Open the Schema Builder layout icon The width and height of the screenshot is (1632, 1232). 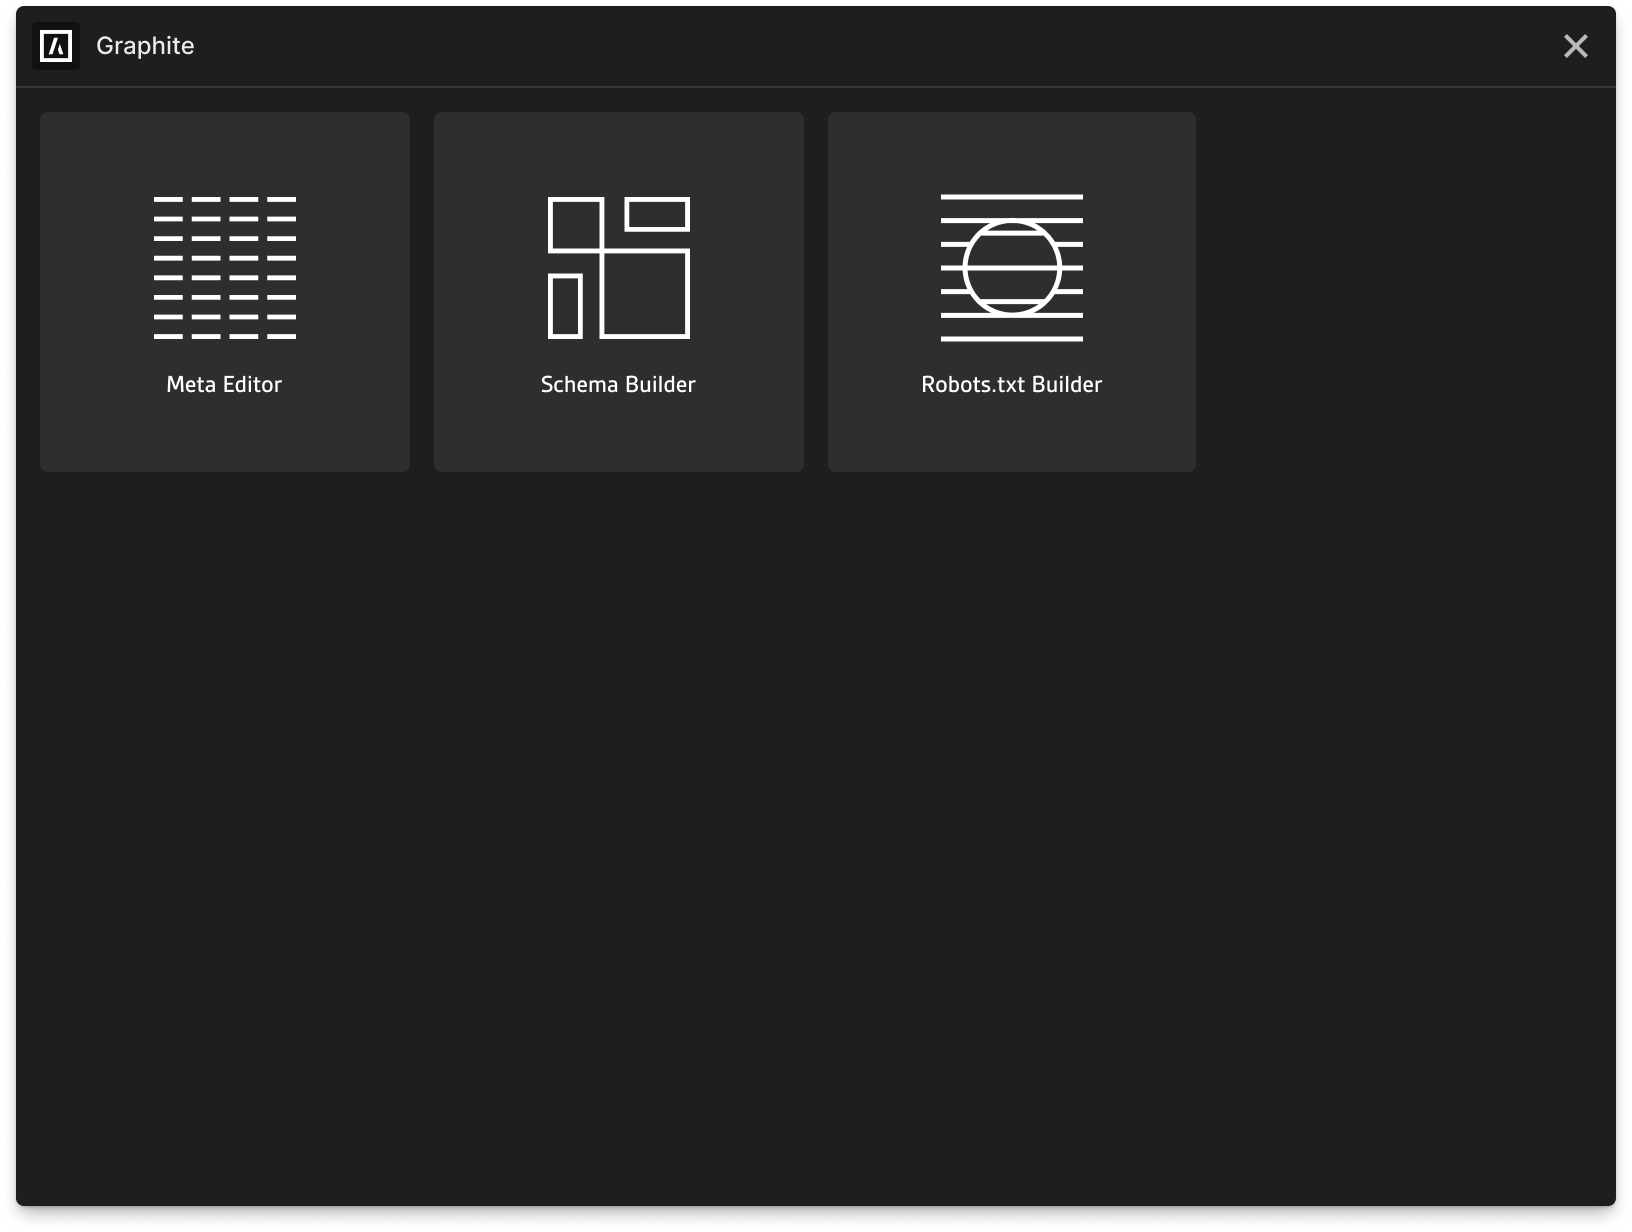click(x=619, y=268)
